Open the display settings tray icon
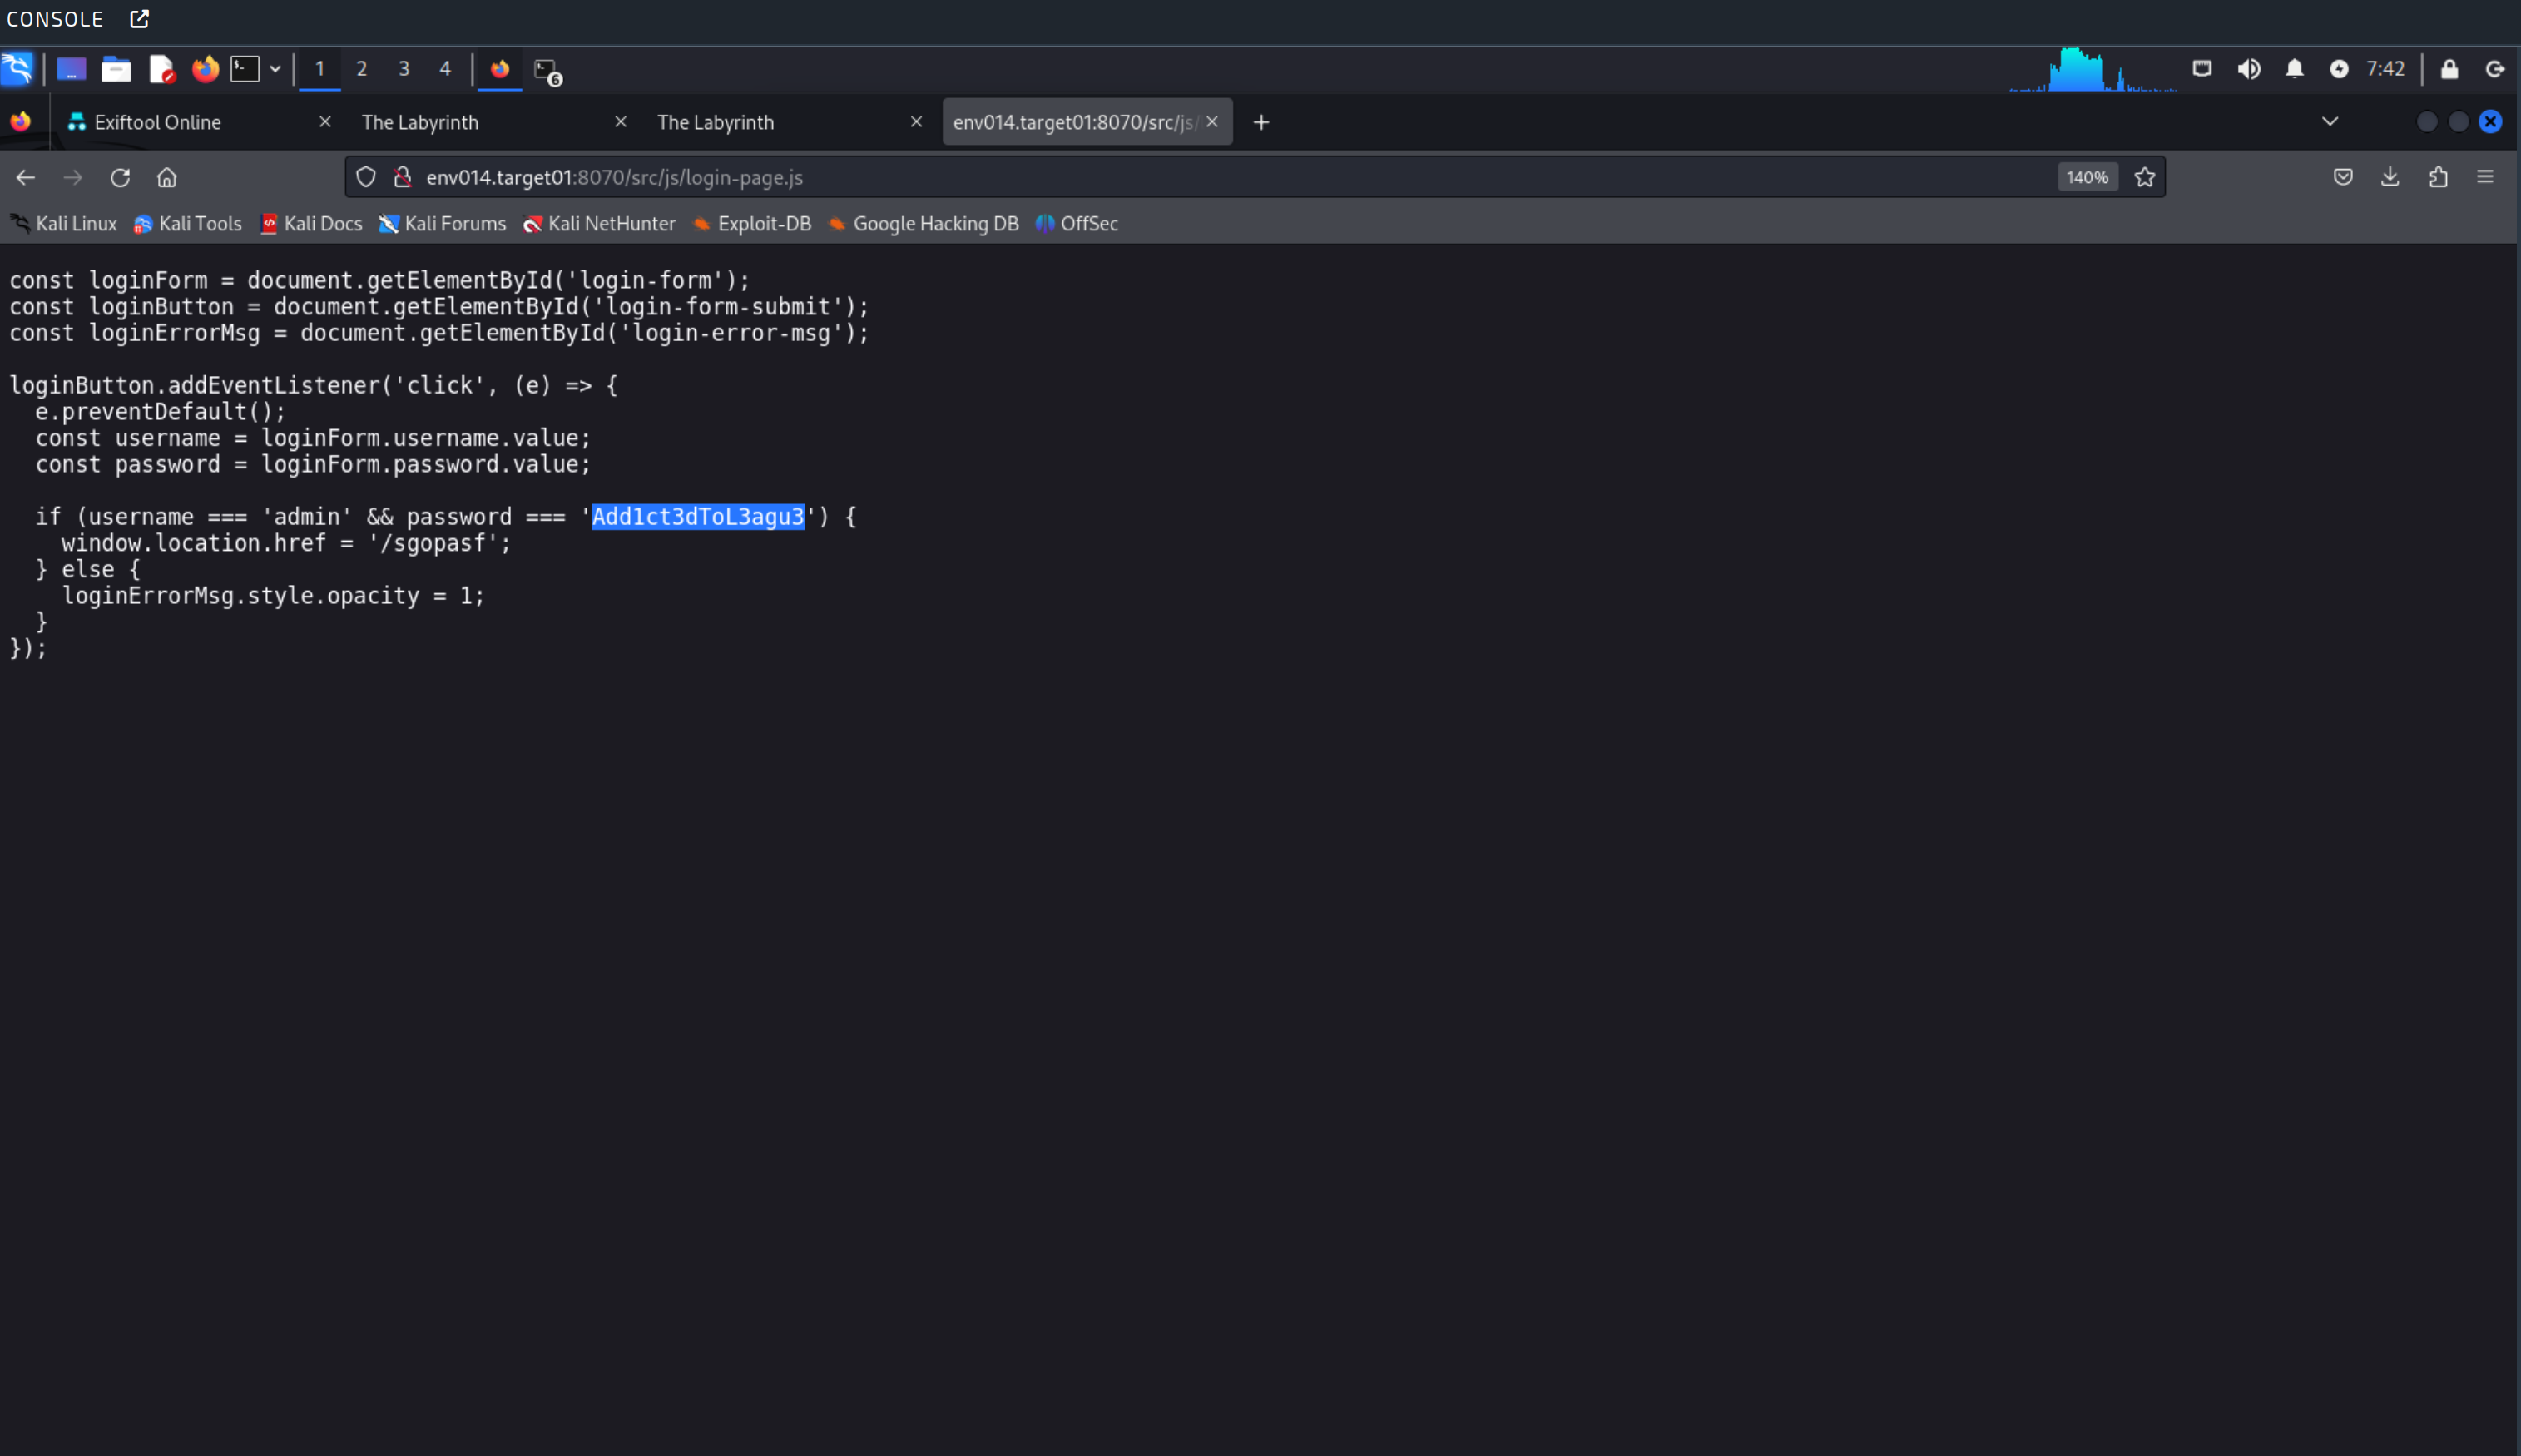 click(x=2202, y=69)
